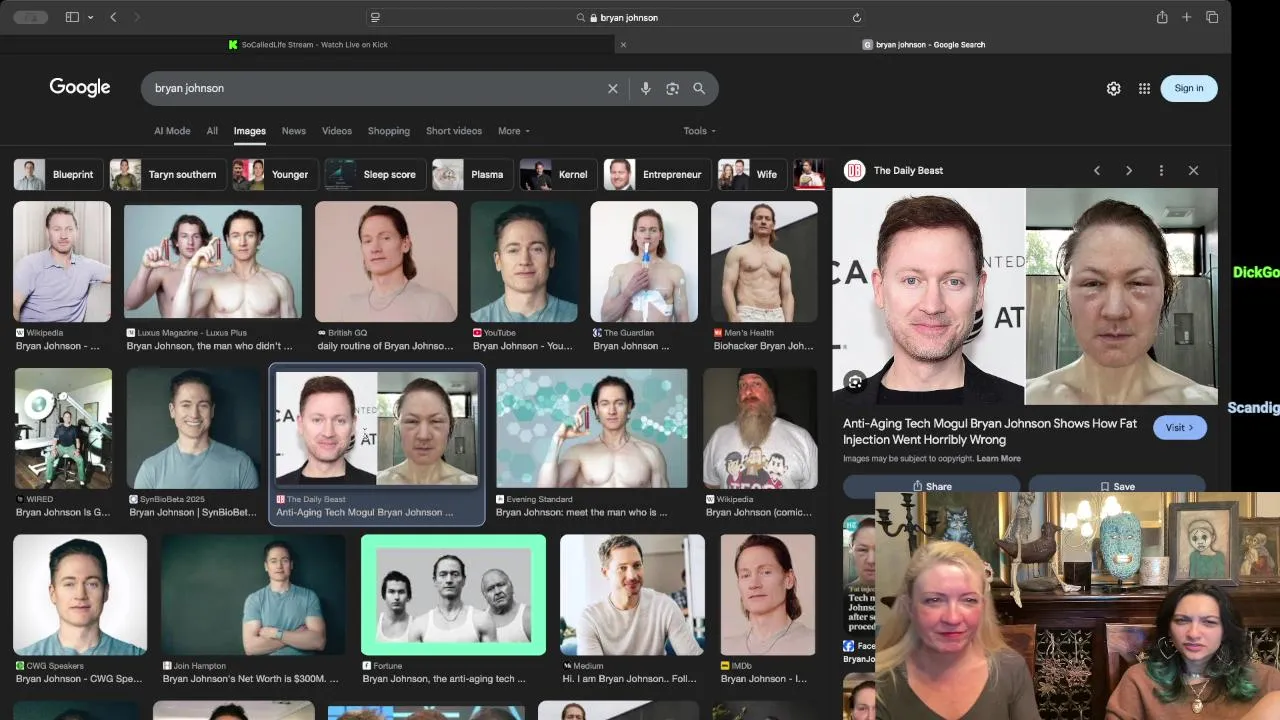The width and height of the screenshot is (1280, 720).
Task: Open the Join Hampton net worth image
Action: point(254,595)
